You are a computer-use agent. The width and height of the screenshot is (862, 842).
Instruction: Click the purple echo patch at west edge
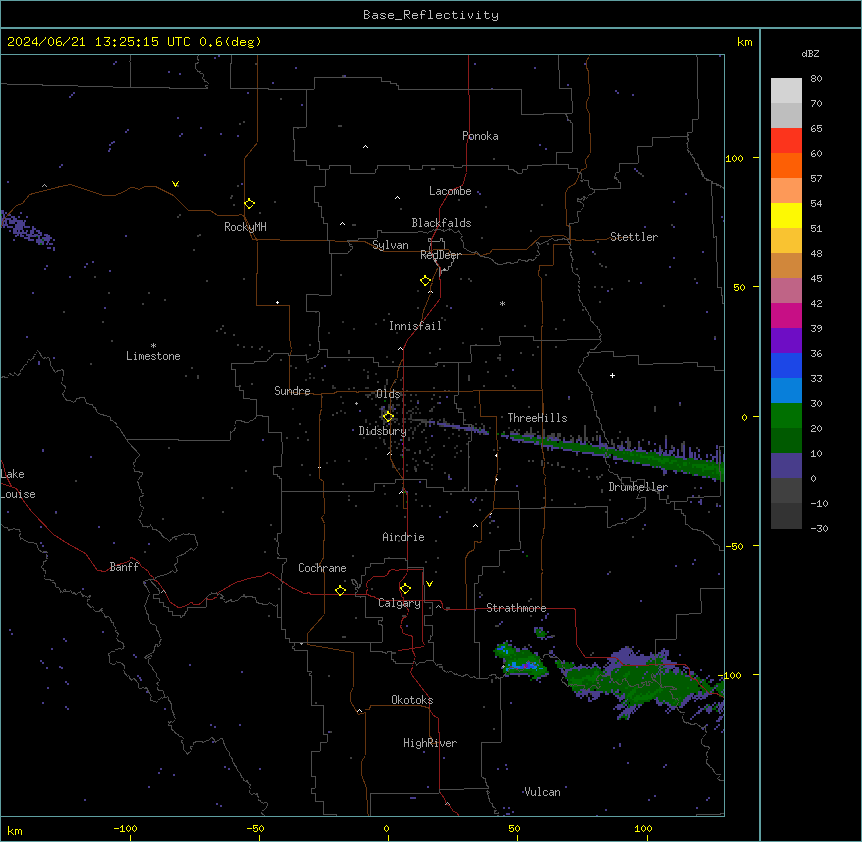tap(26, 229)
